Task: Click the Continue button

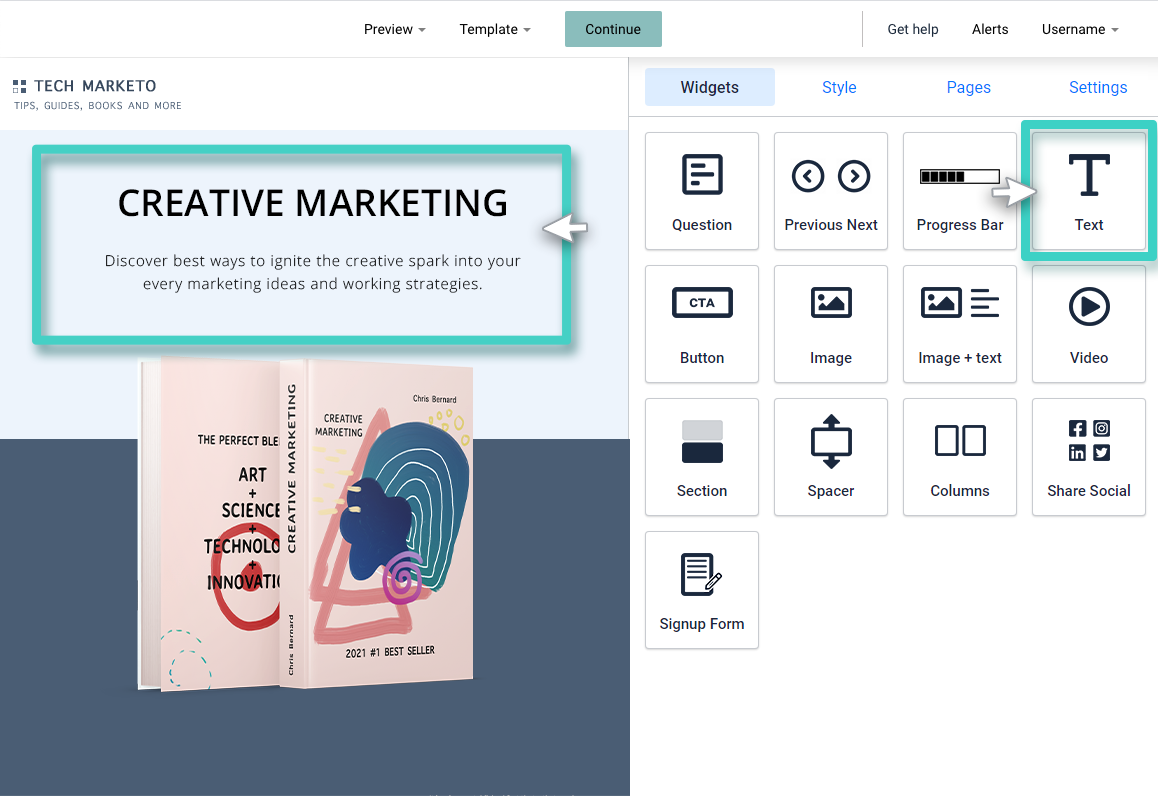Action: pyautogui.click(x=613, y=29)
